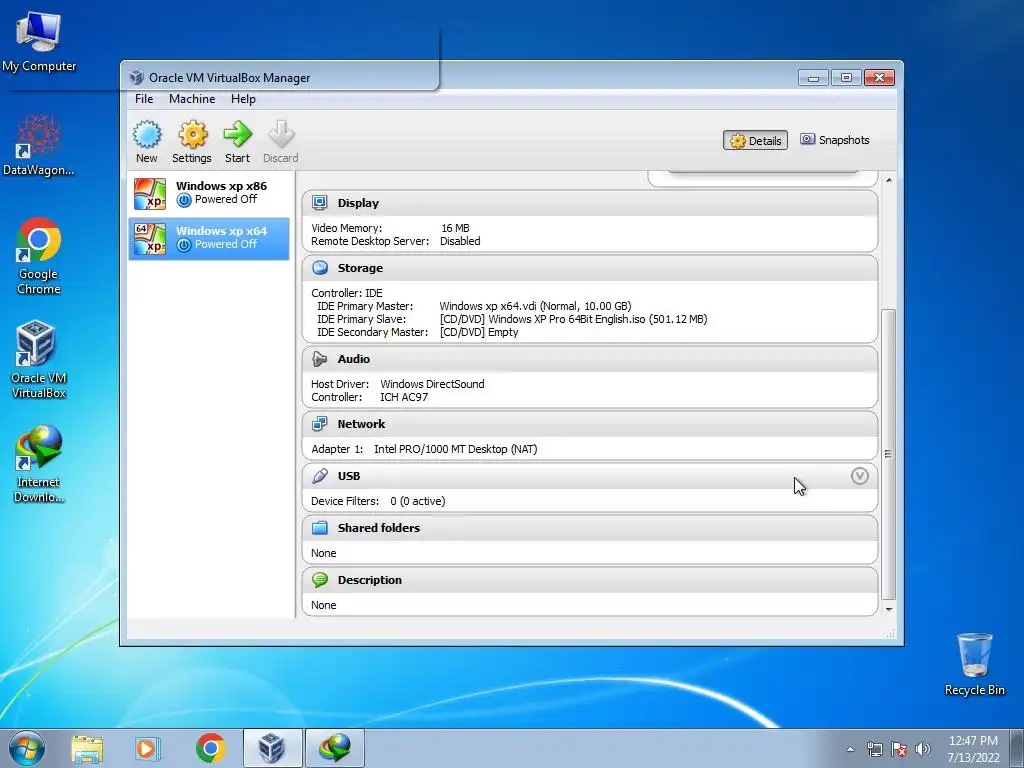Click the Description section bubble icon
1024x768 pixels.
[x=319, y=580]
